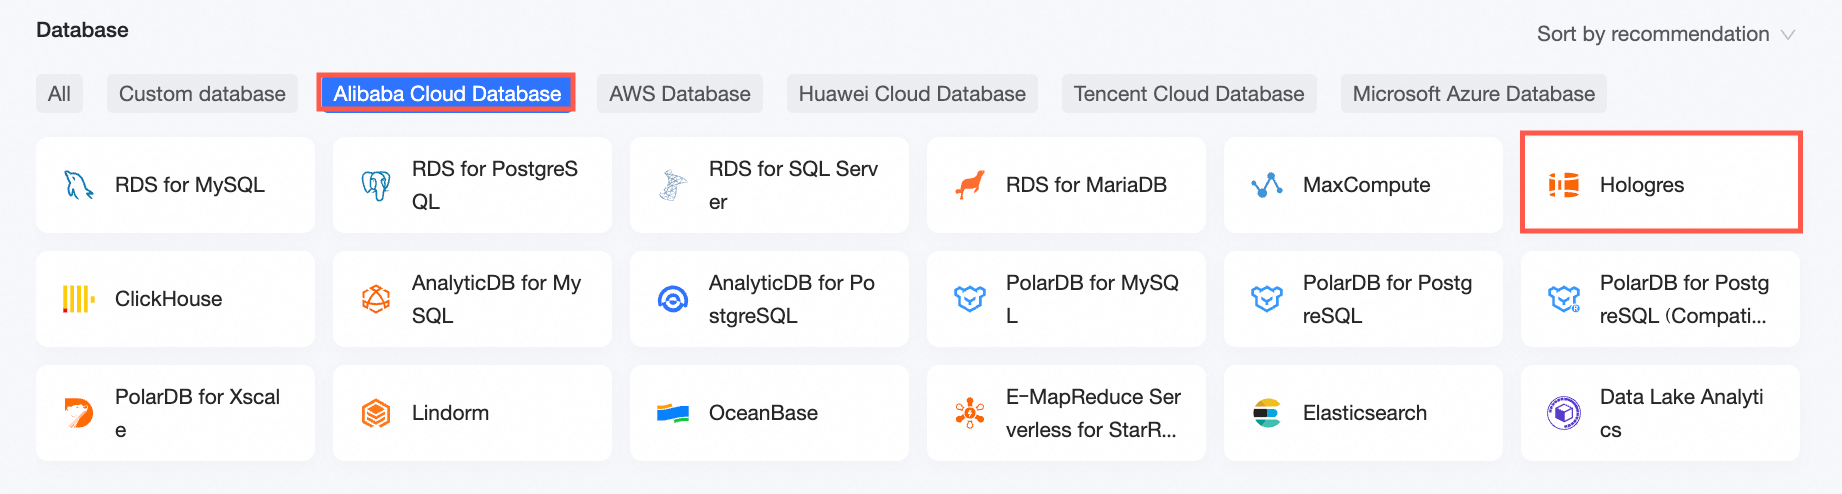Click the OceanBase logo icon

[x=672, y=413]
